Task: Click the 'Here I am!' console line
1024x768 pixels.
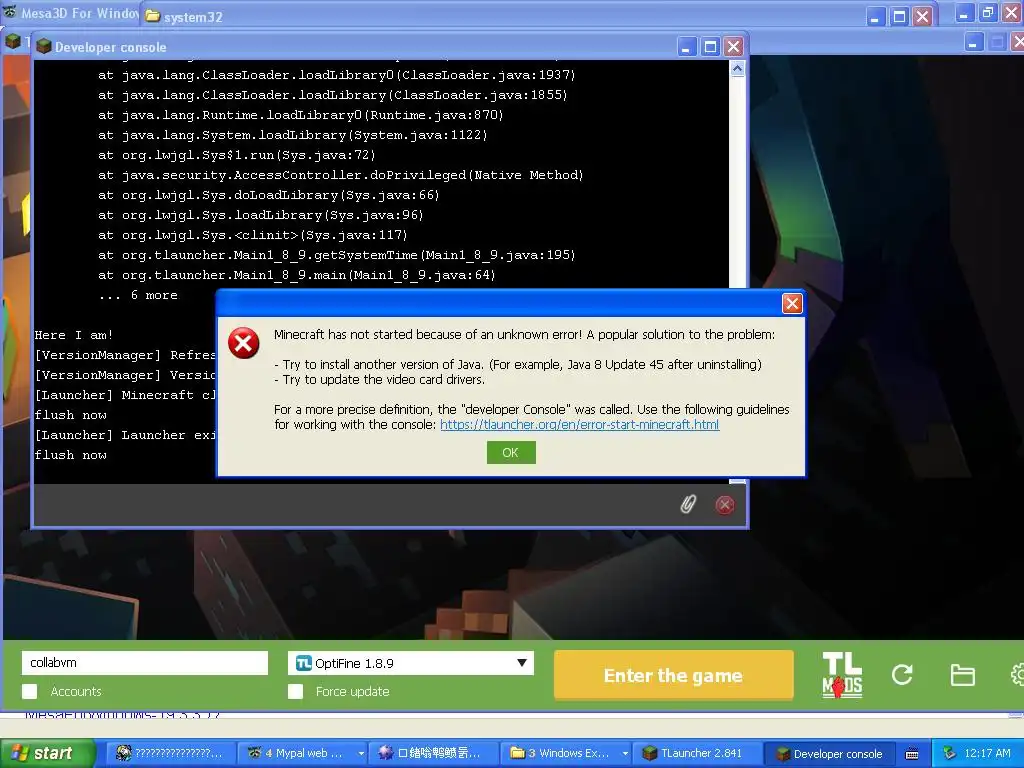Action: pyautogui.click(x=74, y=335)
